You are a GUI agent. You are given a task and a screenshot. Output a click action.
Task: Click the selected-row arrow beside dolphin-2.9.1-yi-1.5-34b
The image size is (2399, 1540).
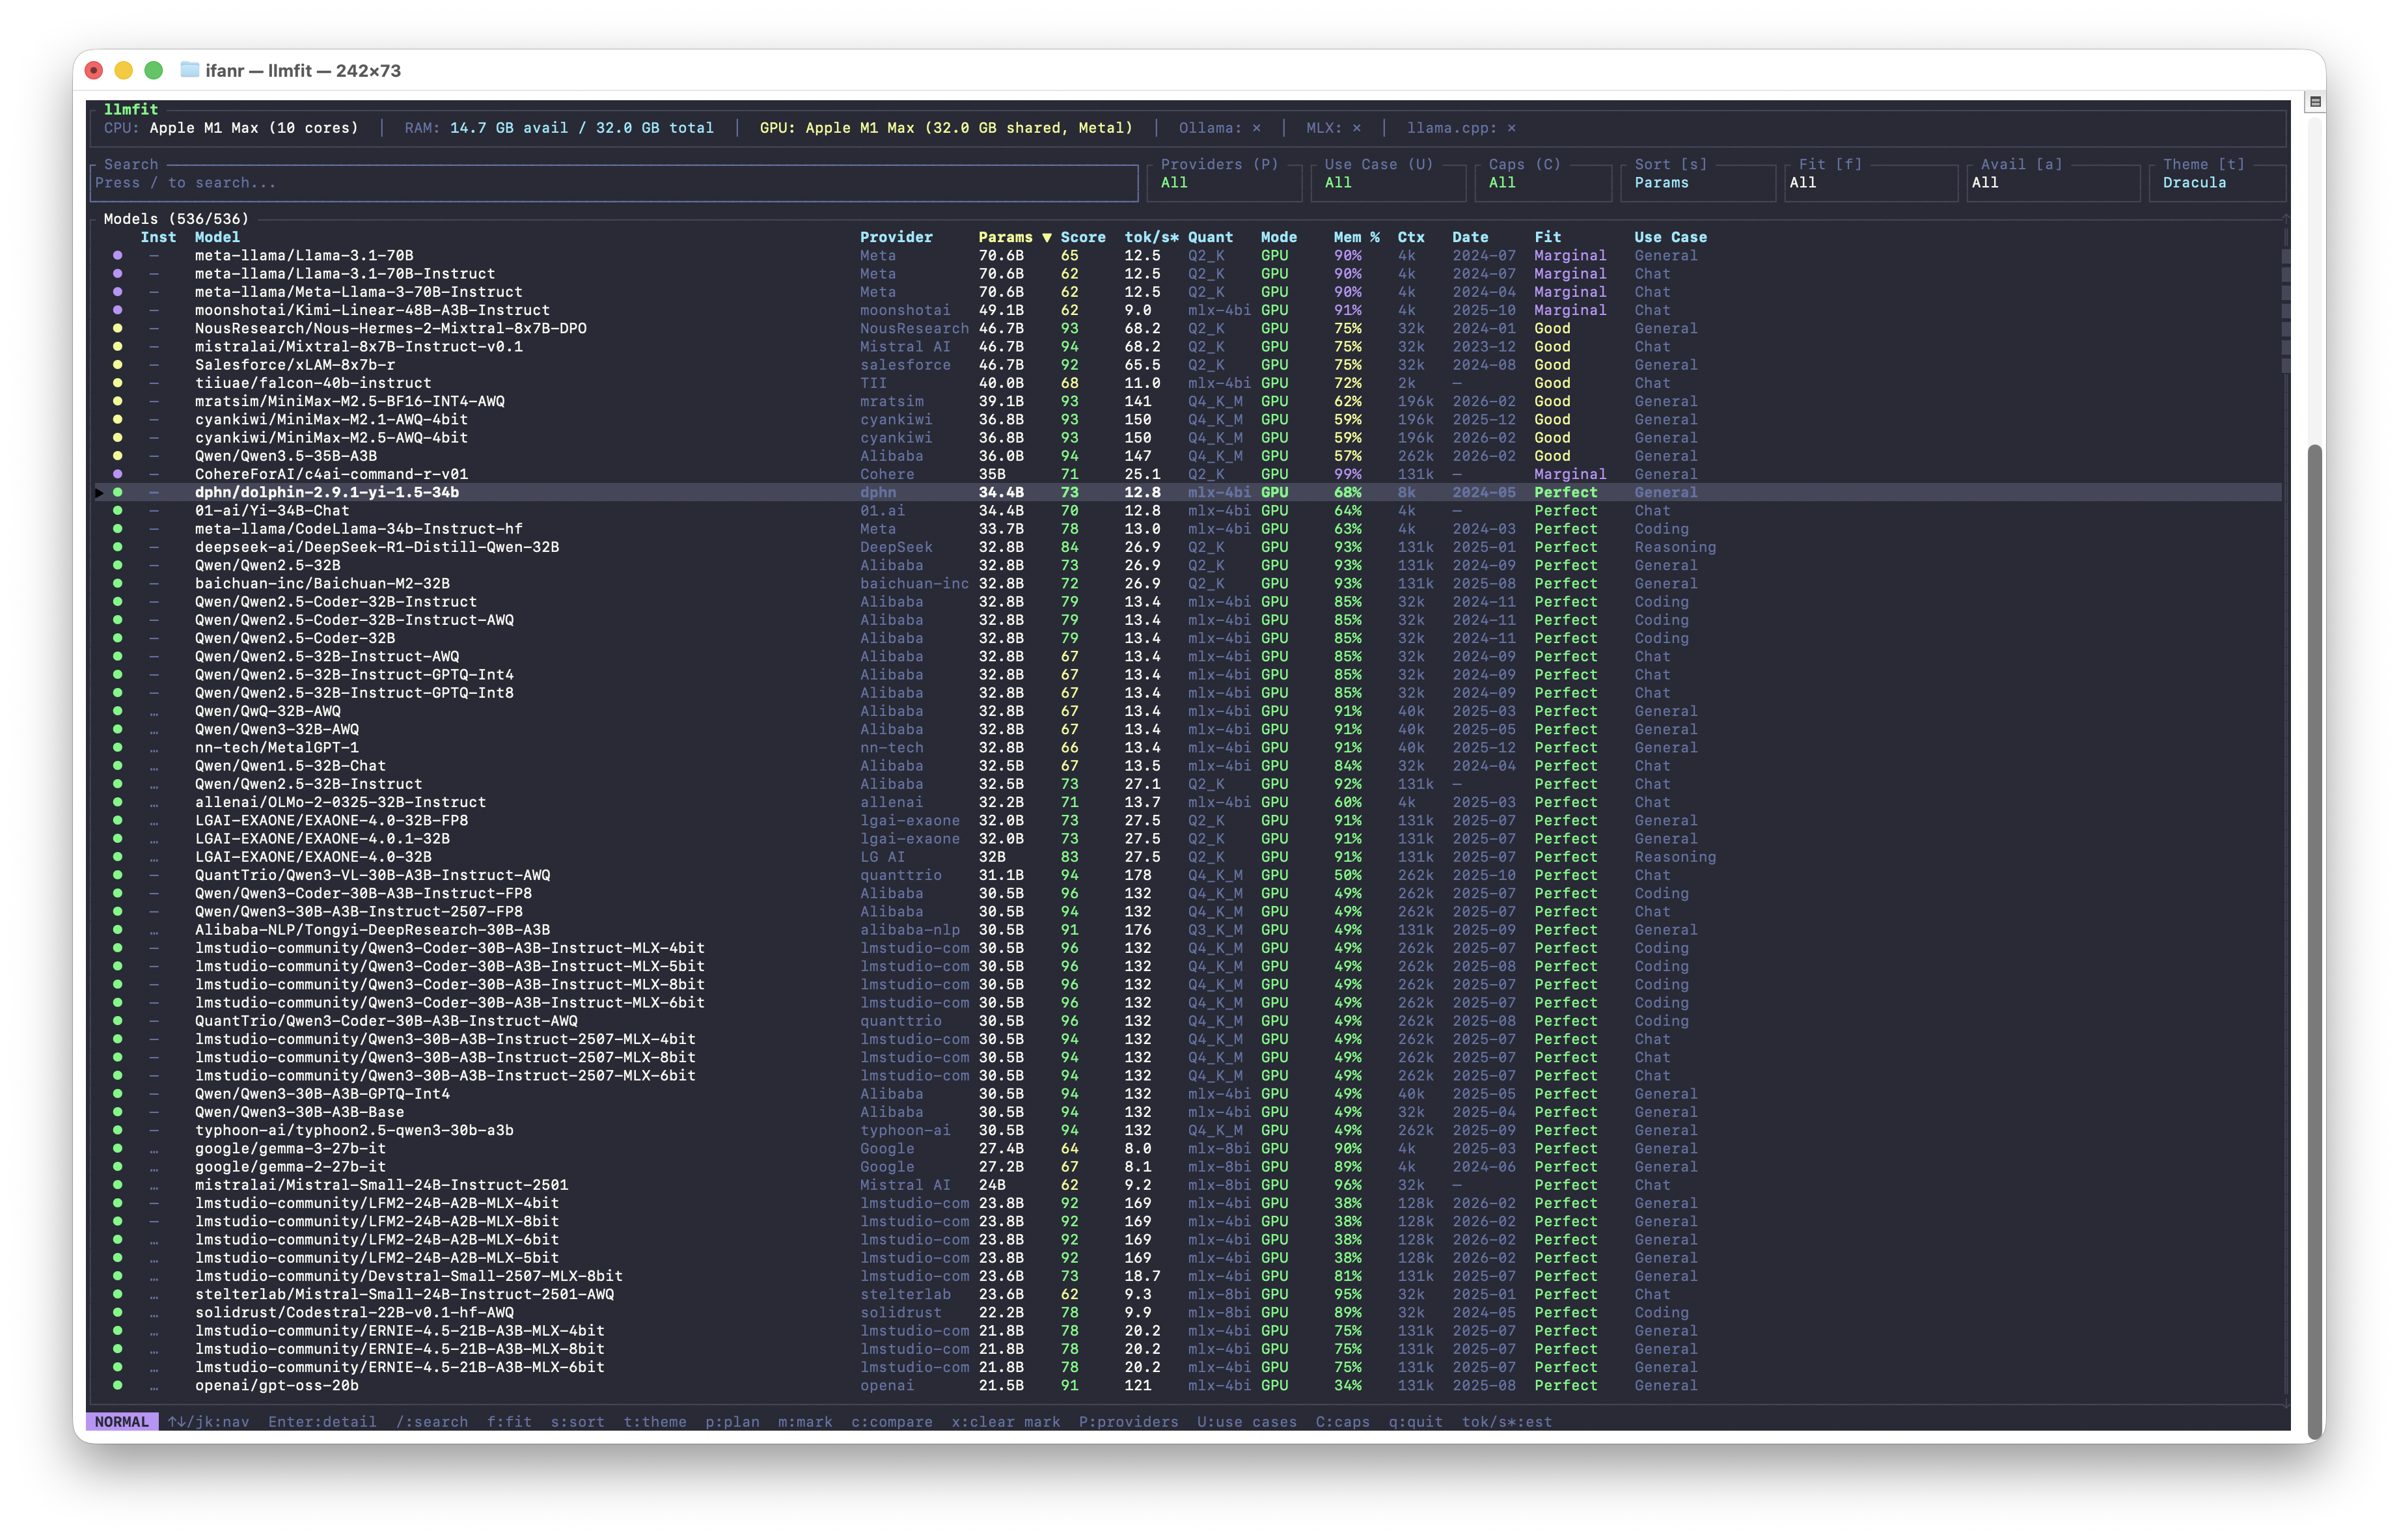tap(100, 492)
